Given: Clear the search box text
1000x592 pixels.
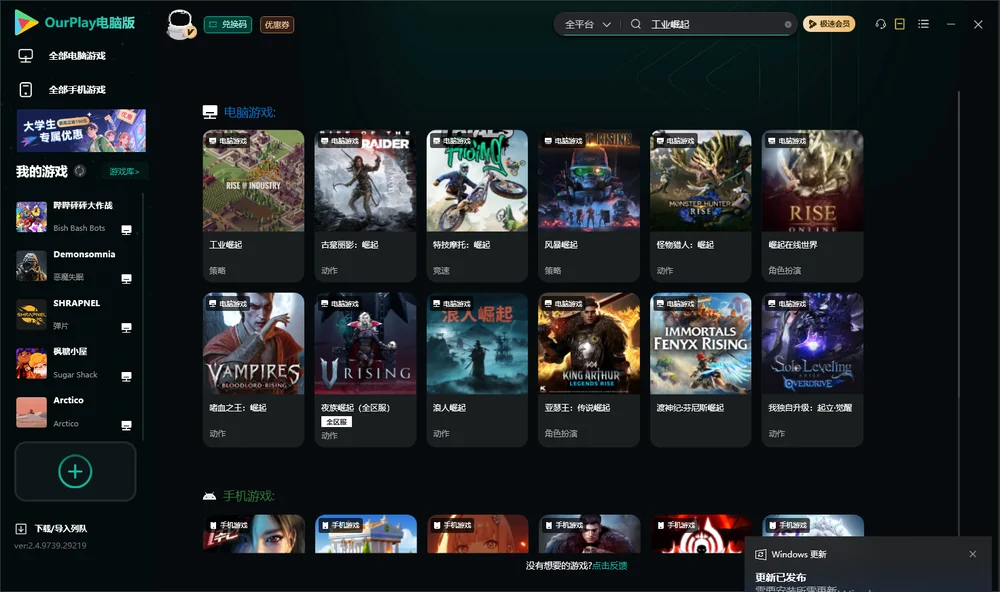Looking at the screenshot, I should point(788,24).
